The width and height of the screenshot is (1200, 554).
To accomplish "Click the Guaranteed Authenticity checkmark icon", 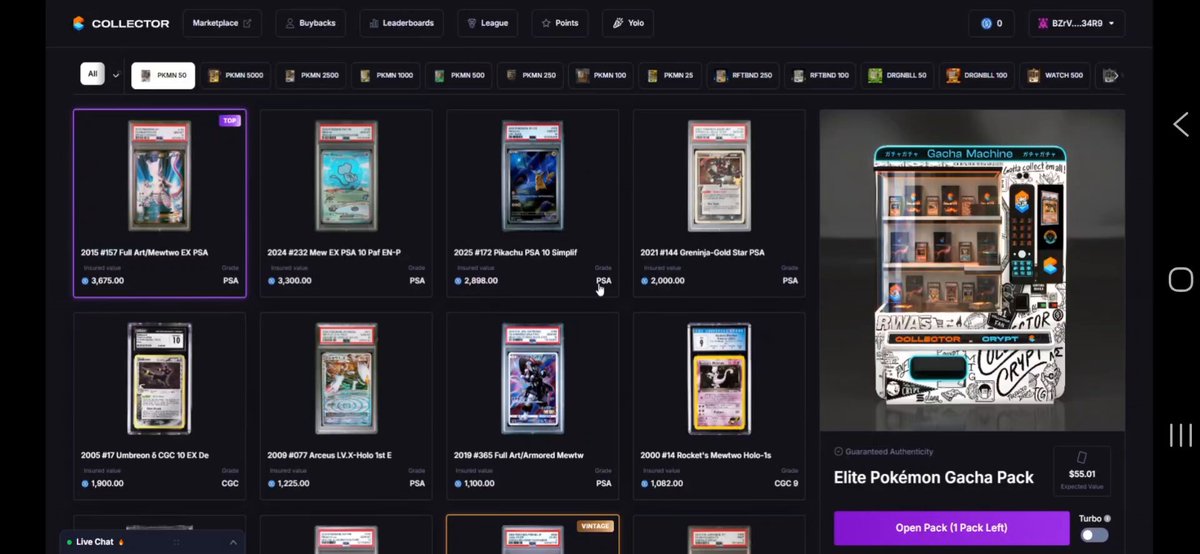I will click(x=838, y=451).
